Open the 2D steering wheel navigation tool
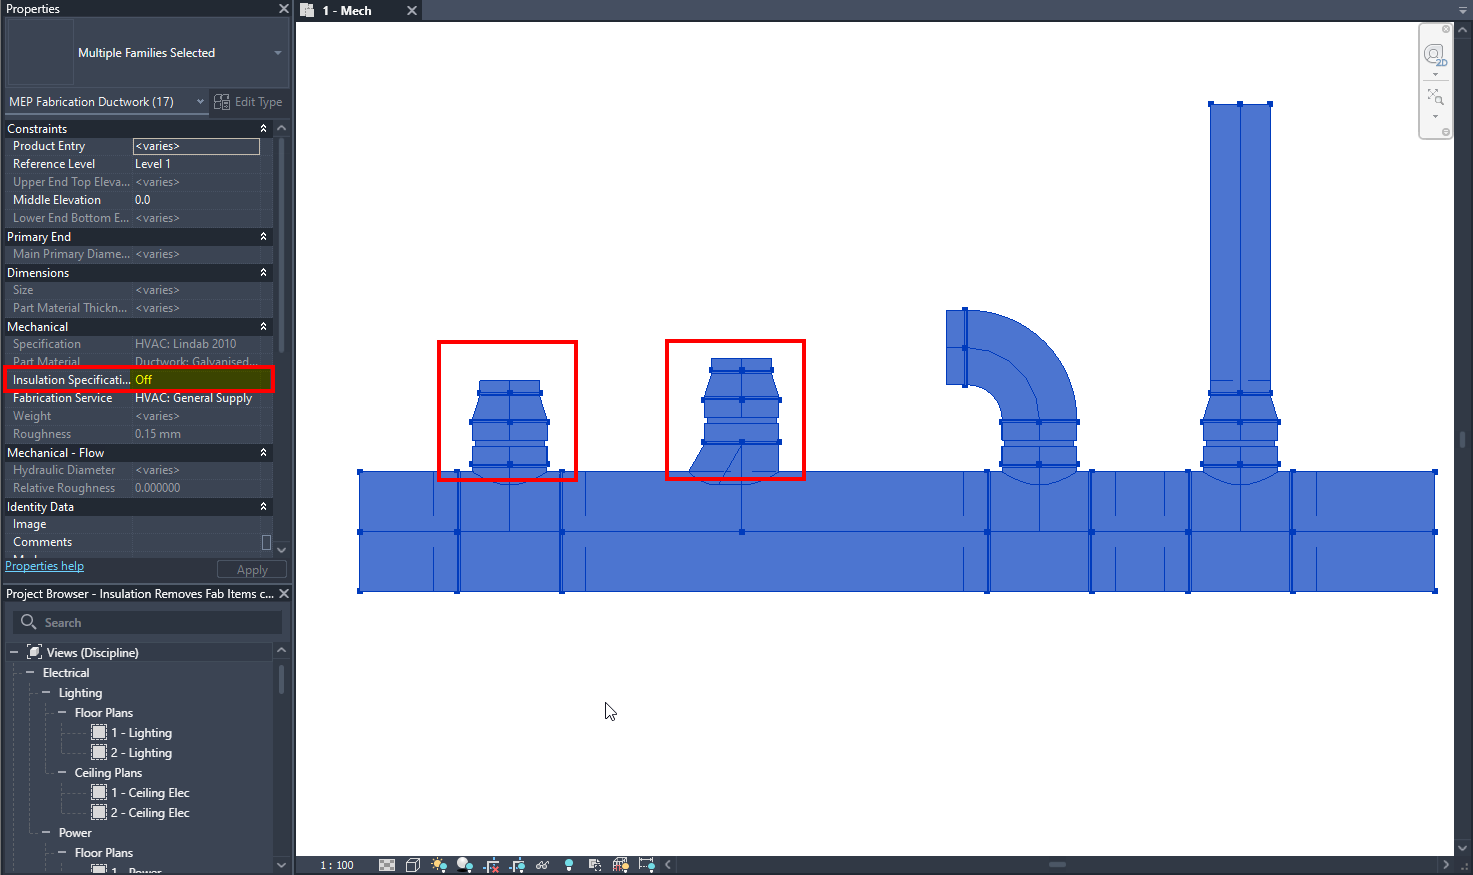The width and height of the screenshot is (1473, 875). point(1435,54)
